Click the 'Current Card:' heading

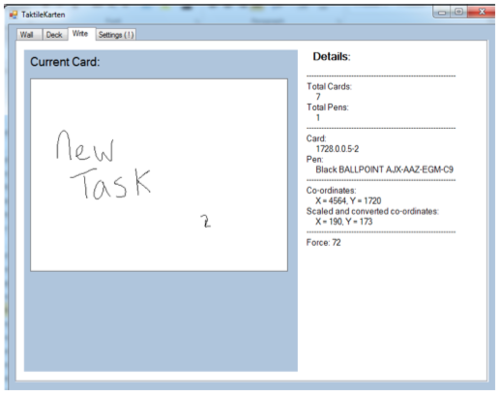click(65, 62)
